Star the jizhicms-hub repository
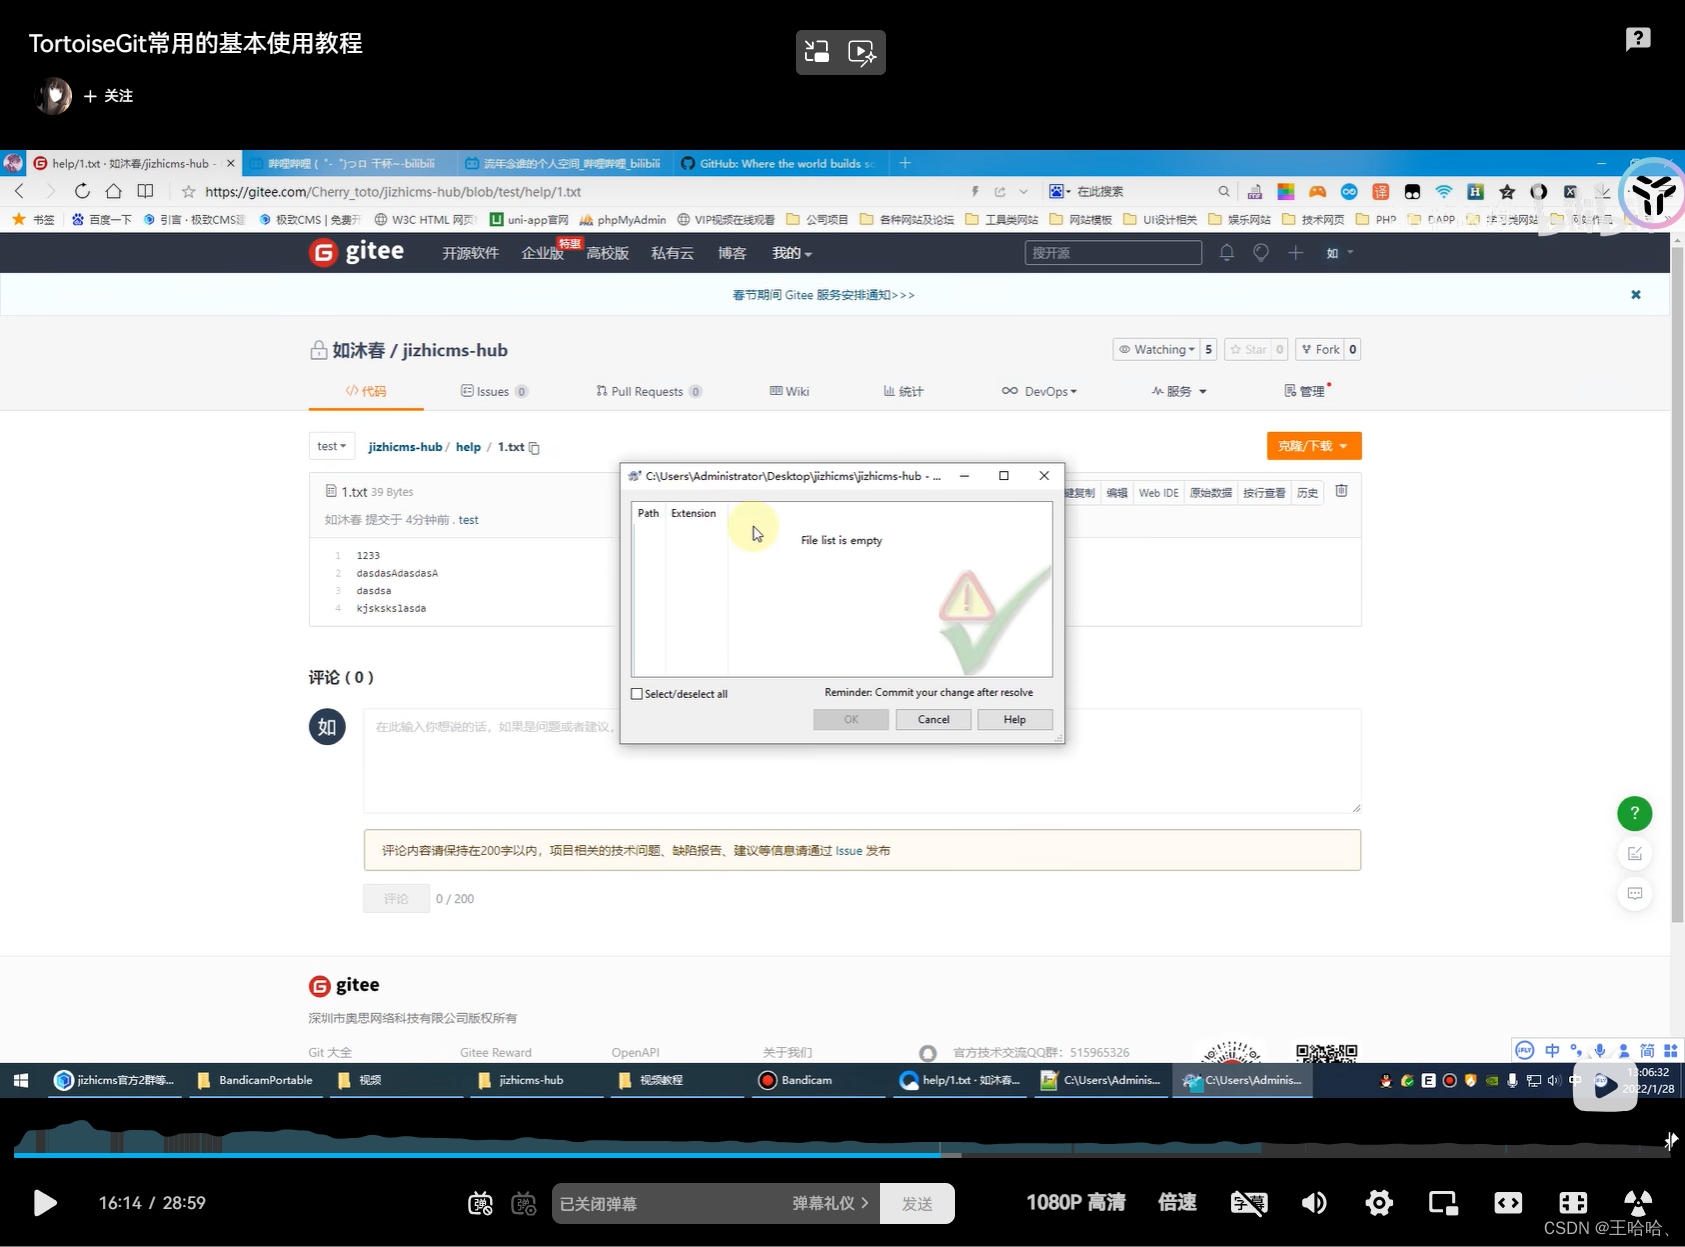 pos(1248,349)
